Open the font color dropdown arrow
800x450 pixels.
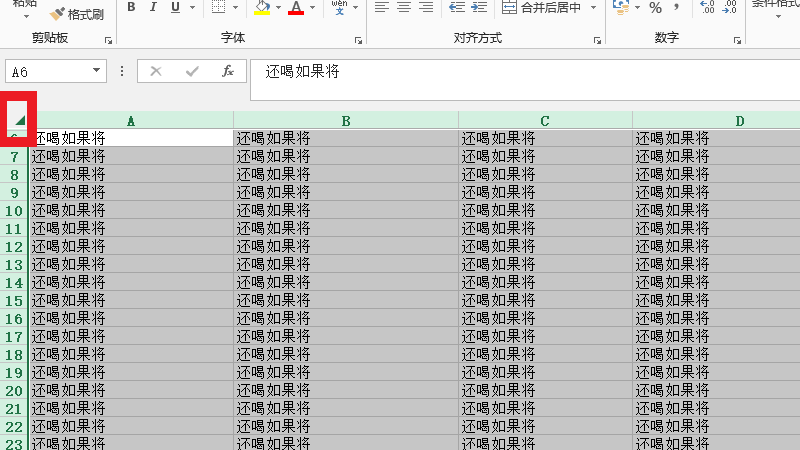pyautogui.click(x=312, y=8)
